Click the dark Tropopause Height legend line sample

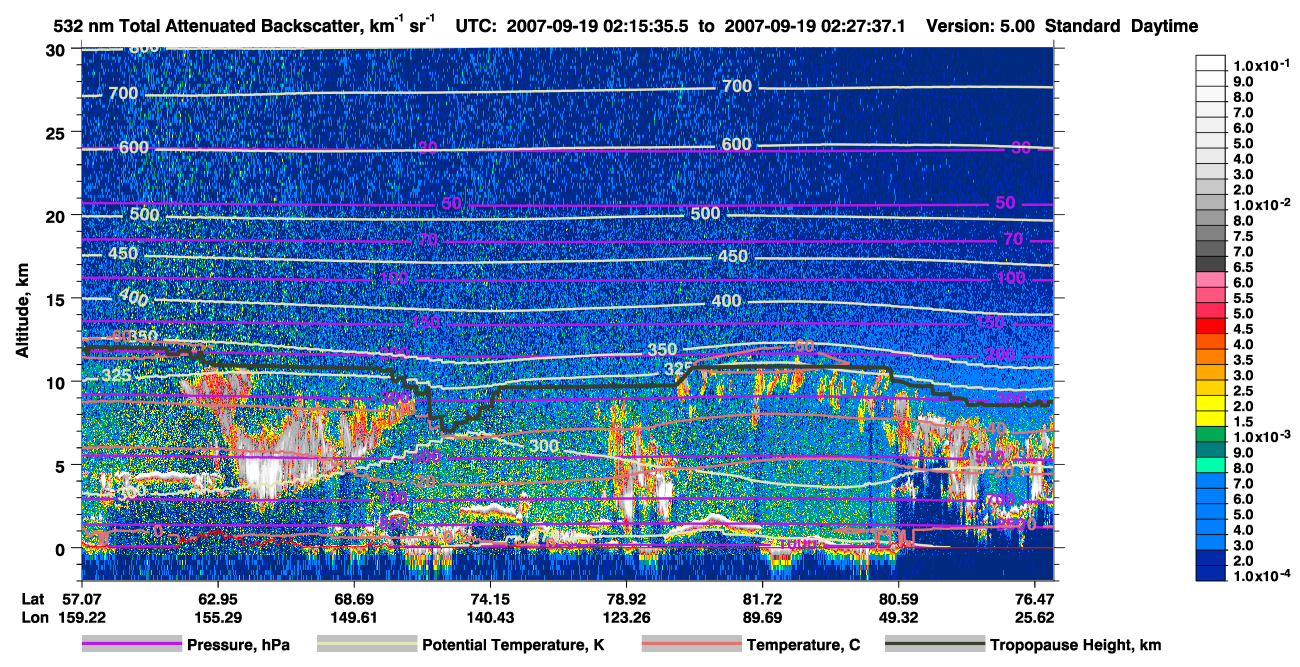pos(935,645)
